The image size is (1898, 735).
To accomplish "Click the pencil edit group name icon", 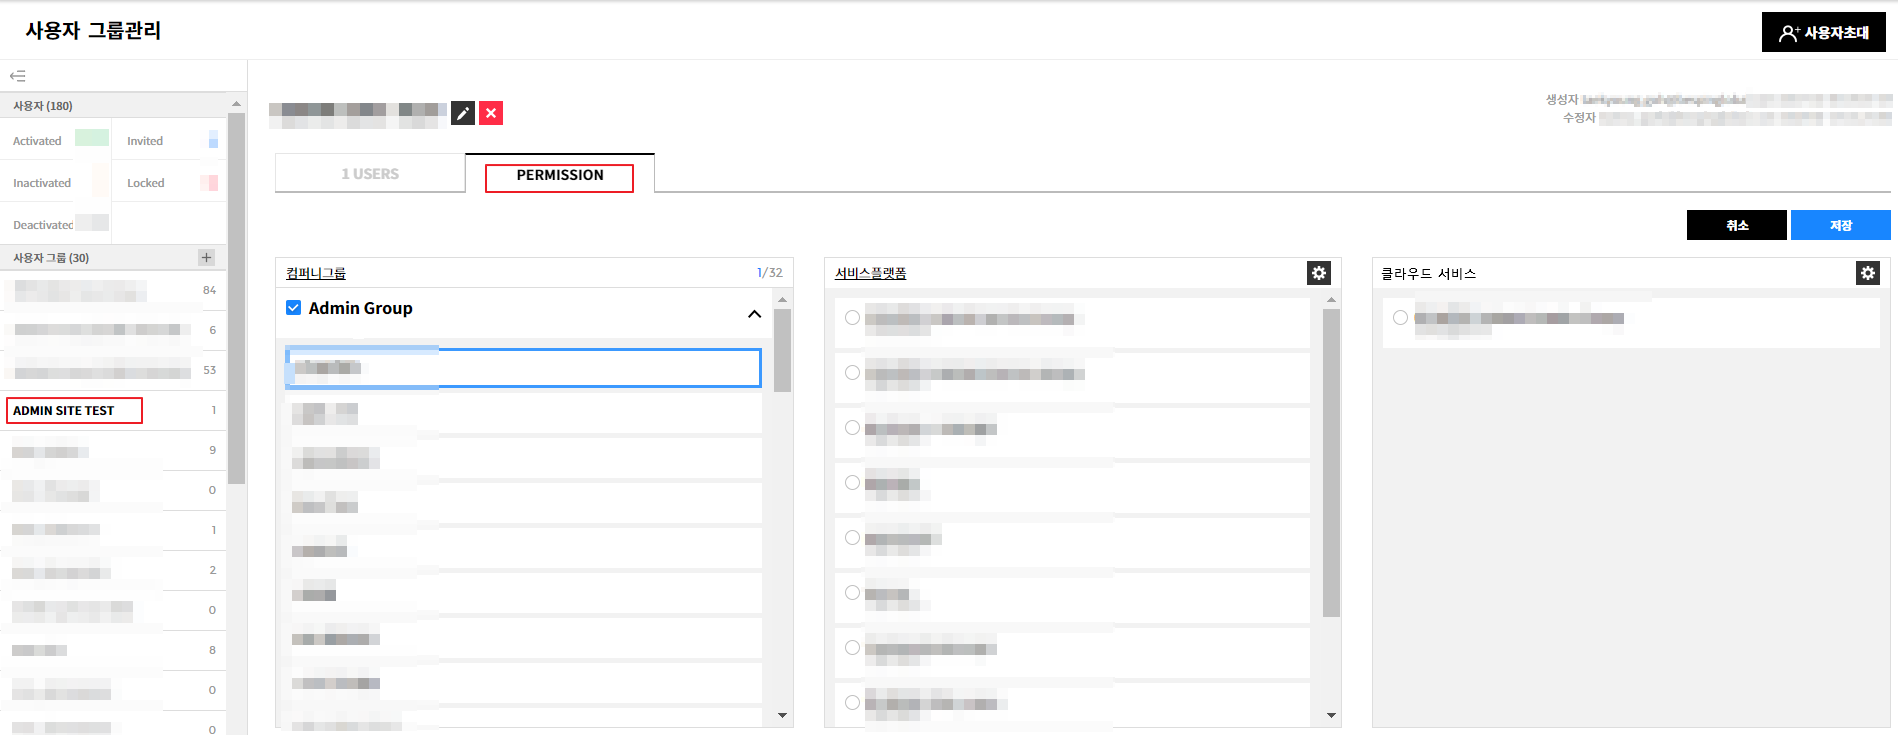I will [x=462, y=114].
